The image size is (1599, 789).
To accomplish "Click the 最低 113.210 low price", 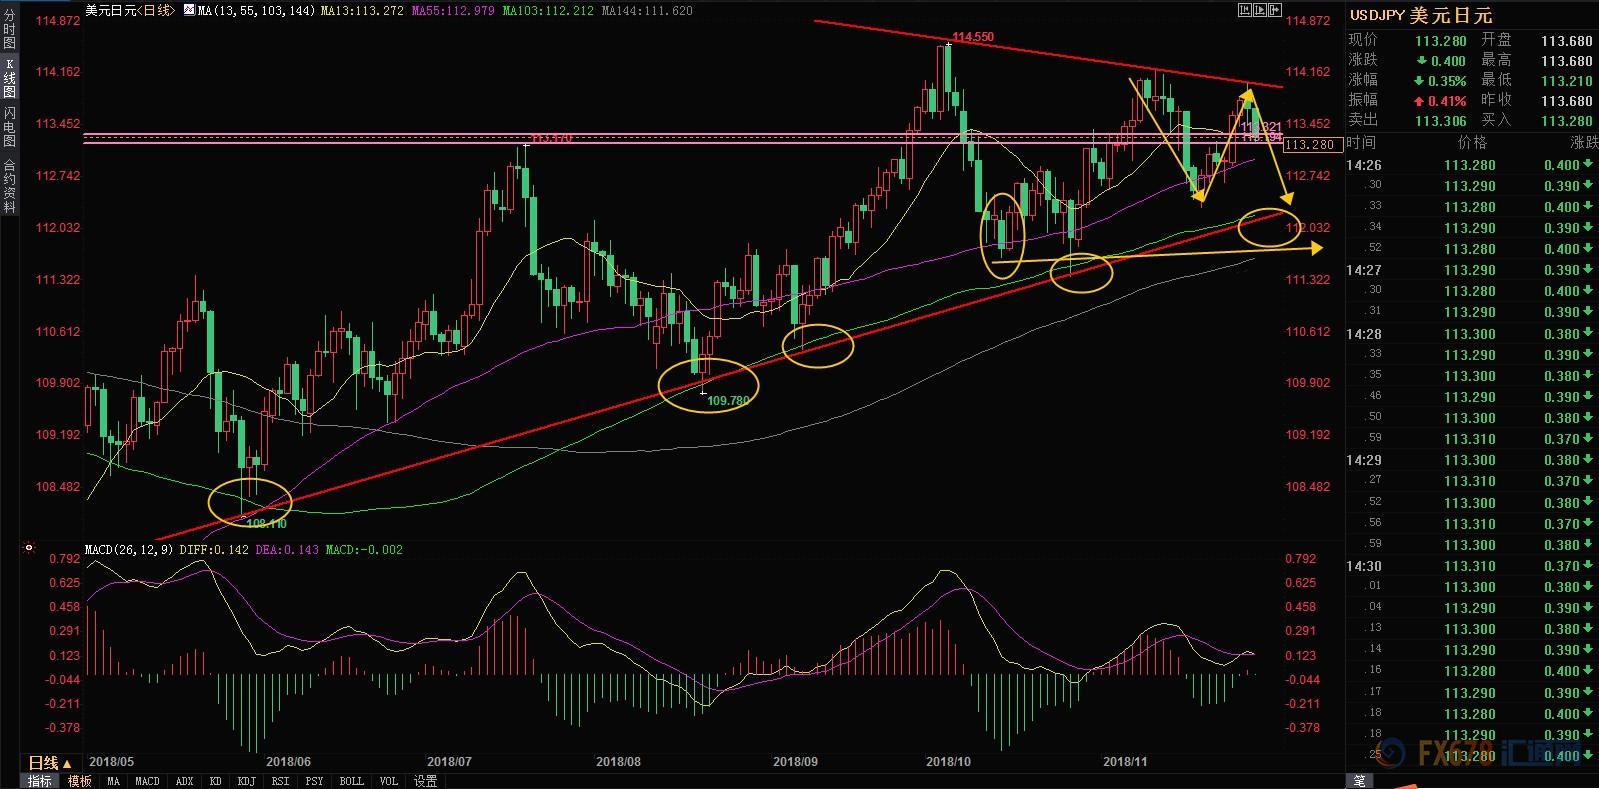I will point(1567,80).
